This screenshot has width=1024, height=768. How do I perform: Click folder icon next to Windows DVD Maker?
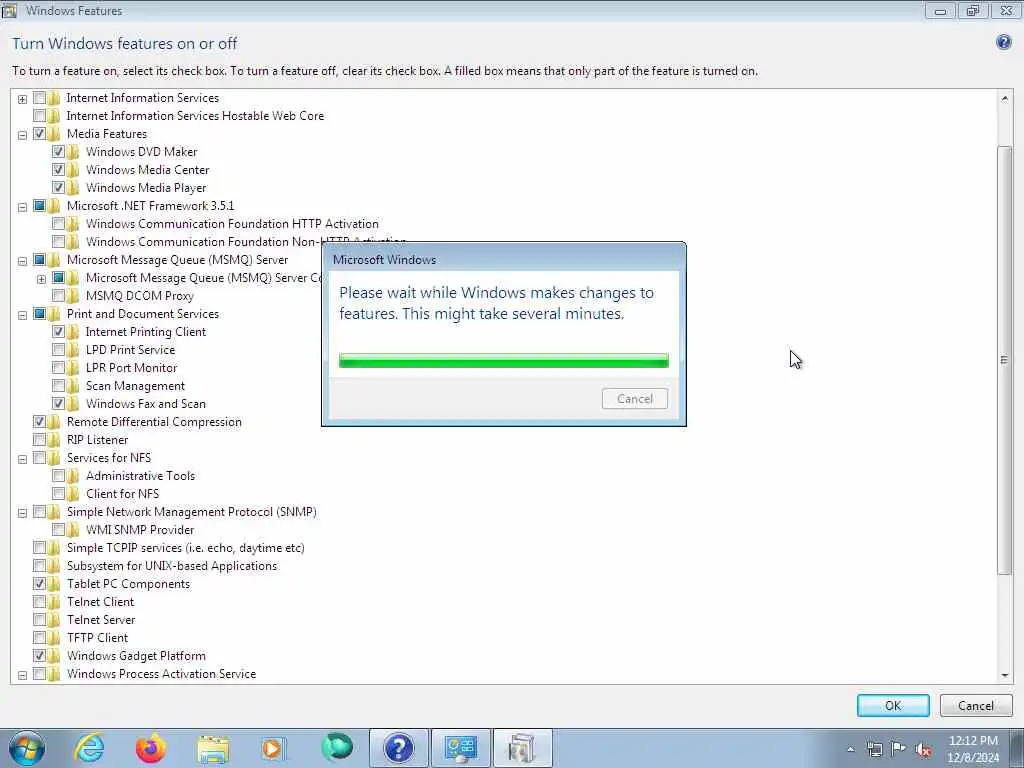(x=73, y=152)
